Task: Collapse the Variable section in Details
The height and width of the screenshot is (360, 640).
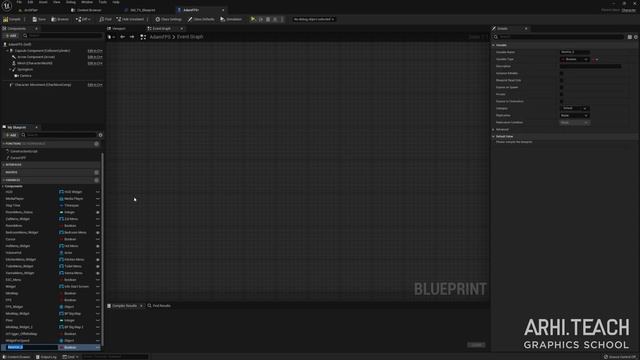Action: (493, 45)
